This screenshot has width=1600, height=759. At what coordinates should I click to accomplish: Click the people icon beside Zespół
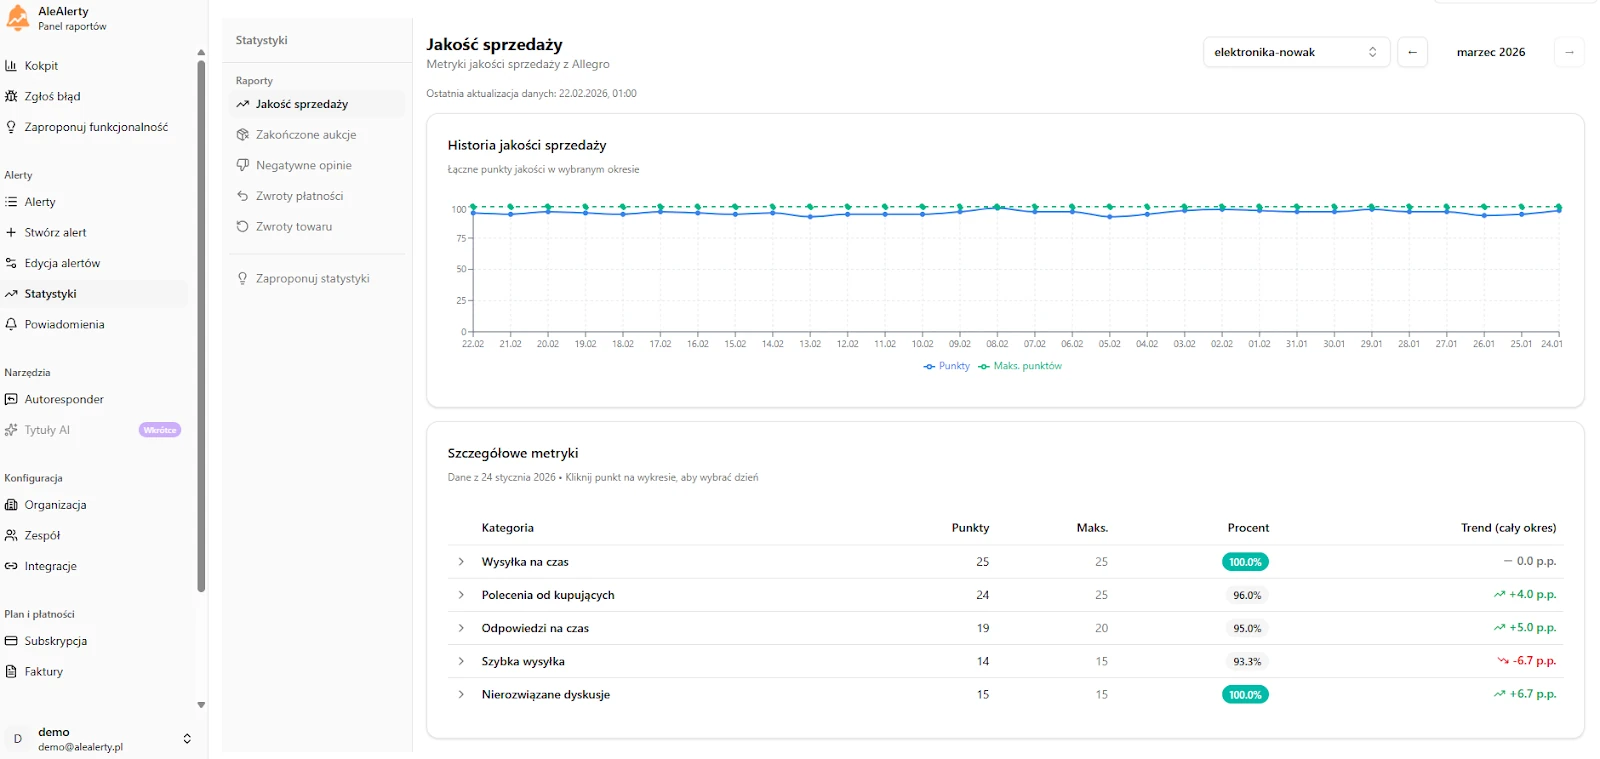click(11, 535)
